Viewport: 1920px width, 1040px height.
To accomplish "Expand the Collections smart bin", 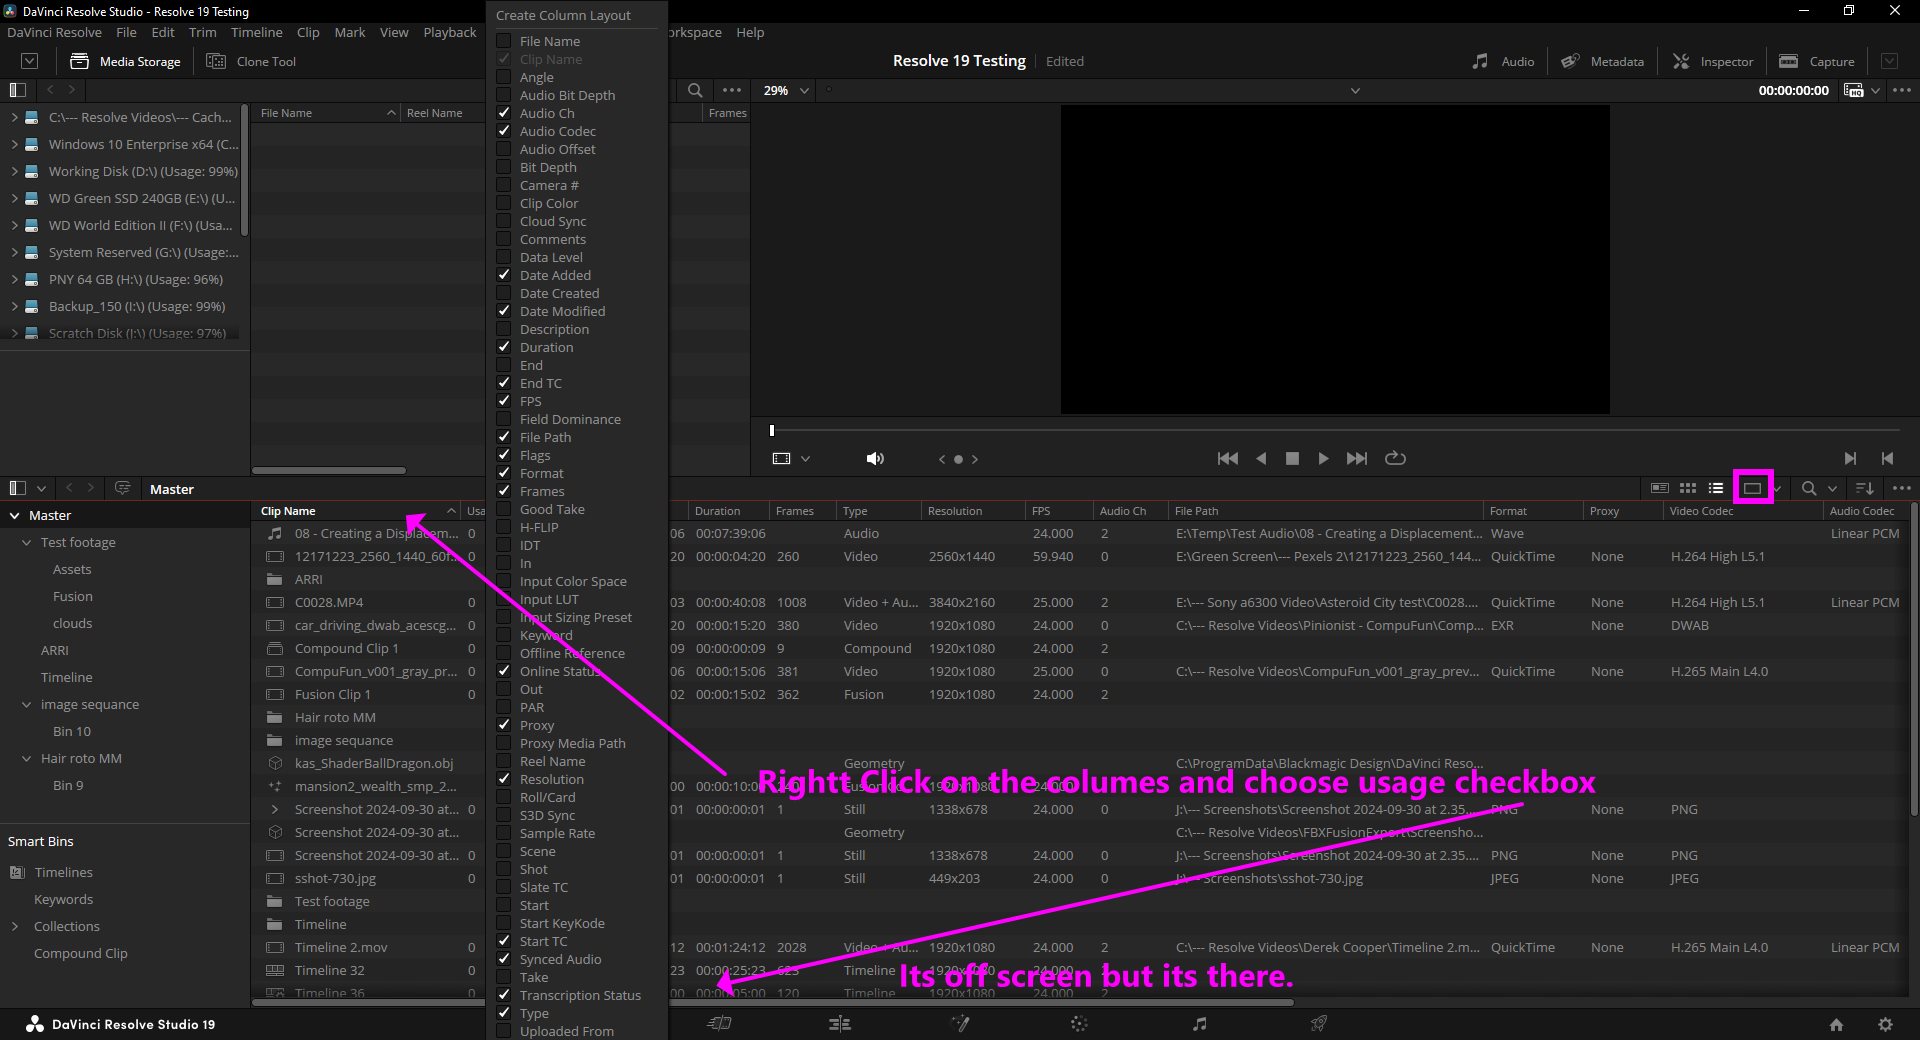I will tap(14, 926).
